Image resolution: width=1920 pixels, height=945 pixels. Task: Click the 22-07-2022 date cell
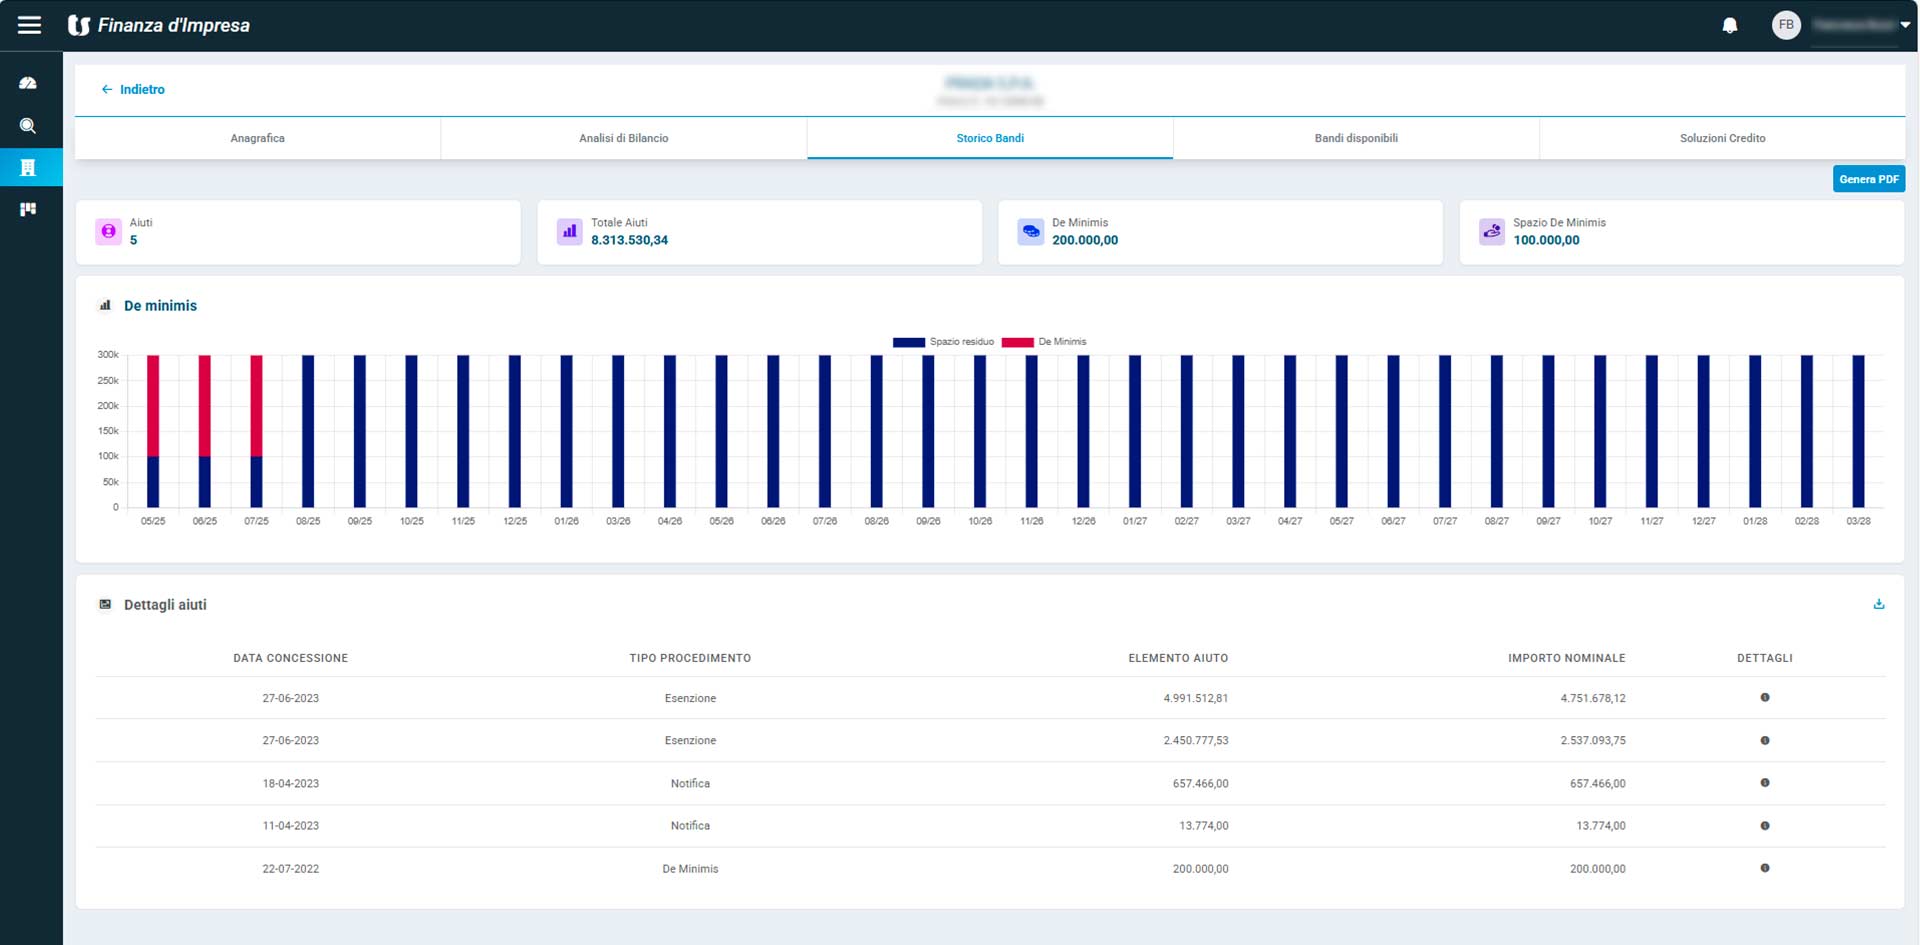click(291, 869)
